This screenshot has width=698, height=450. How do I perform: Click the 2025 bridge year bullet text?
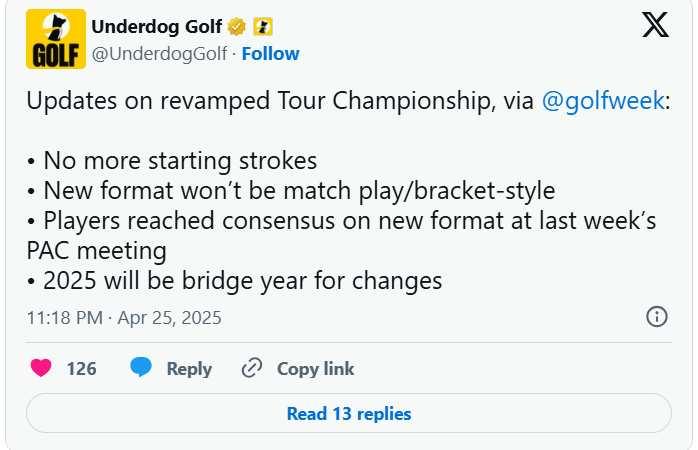click(x=243, y=281)
